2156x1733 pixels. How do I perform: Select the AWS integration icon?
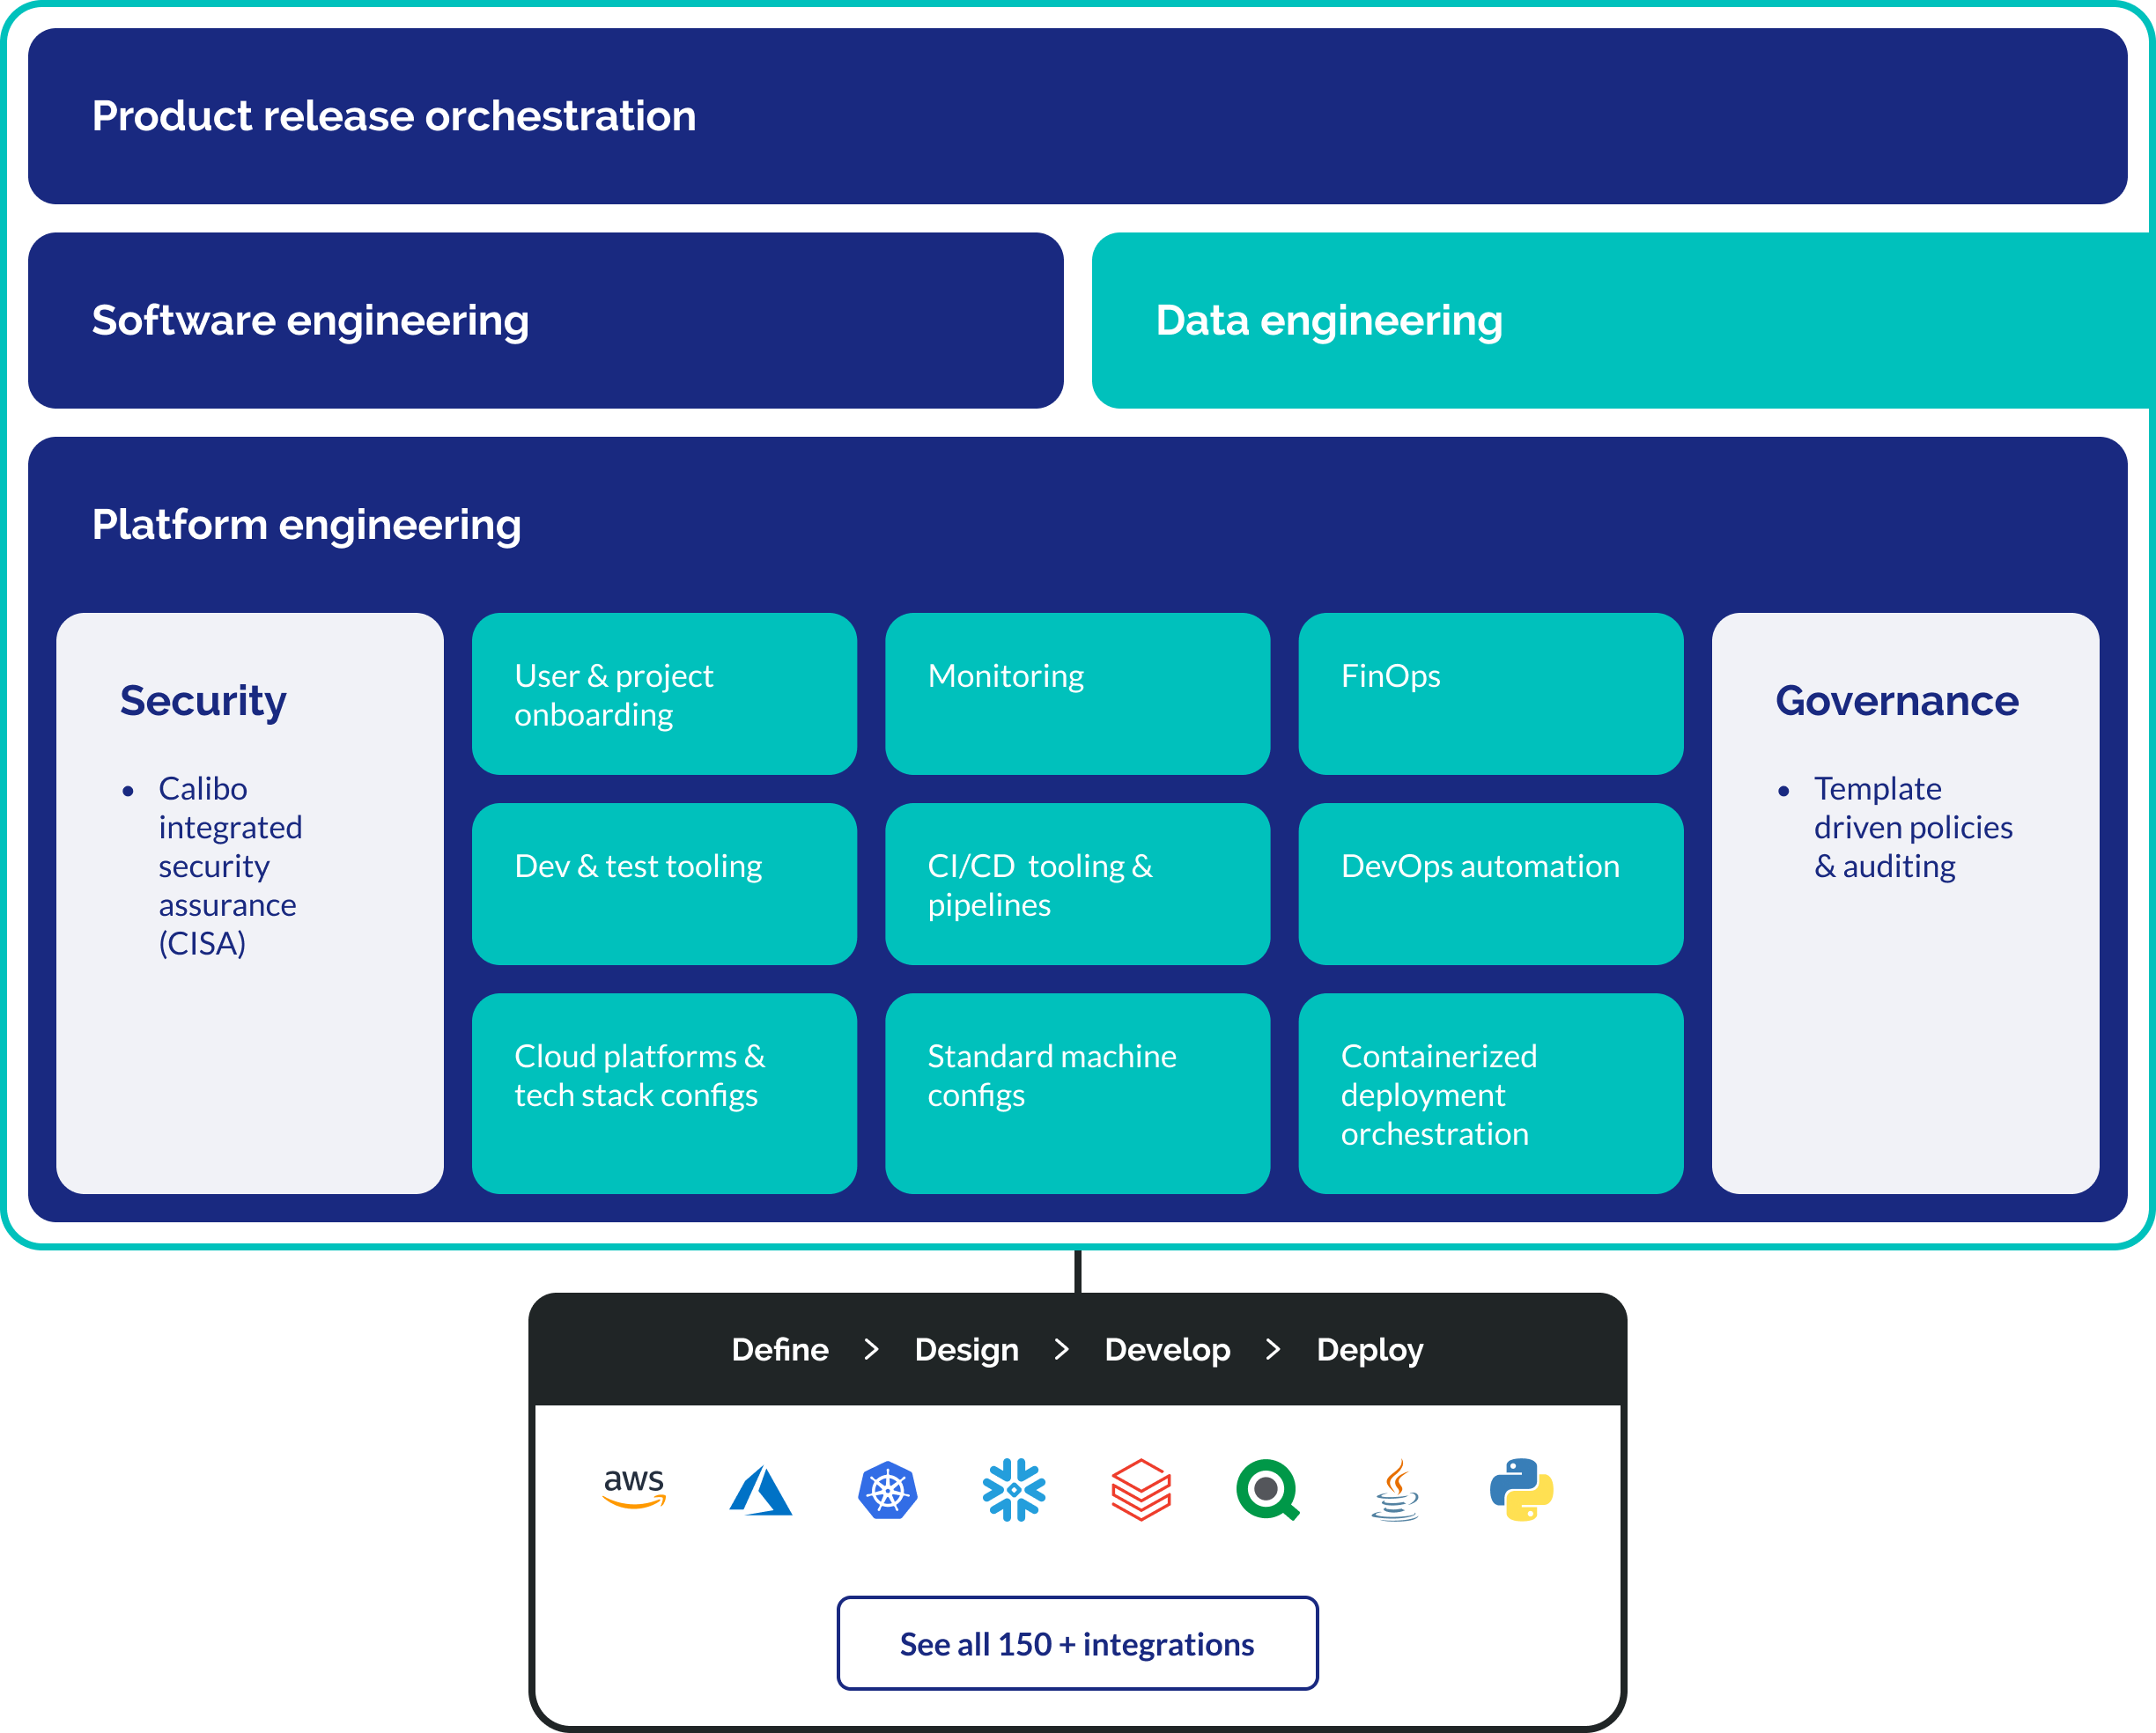633,1491
